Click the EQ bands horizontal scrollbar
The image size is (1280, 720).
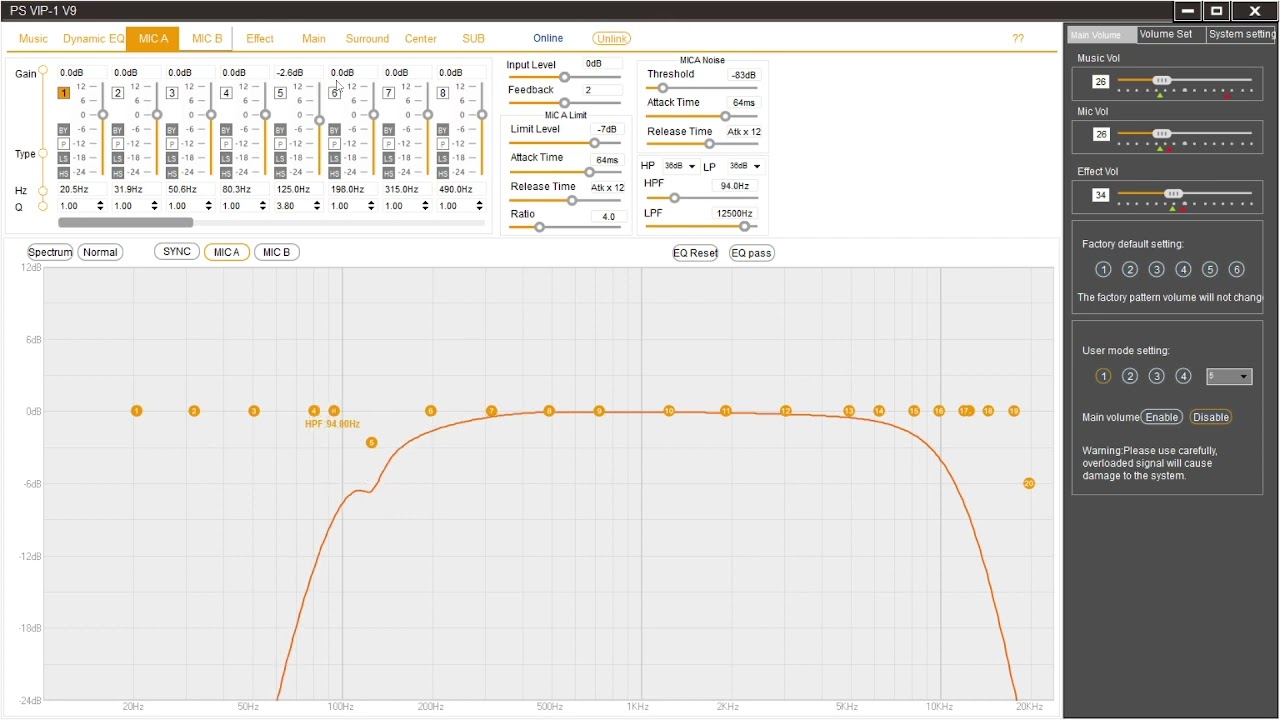click(125, 223)
